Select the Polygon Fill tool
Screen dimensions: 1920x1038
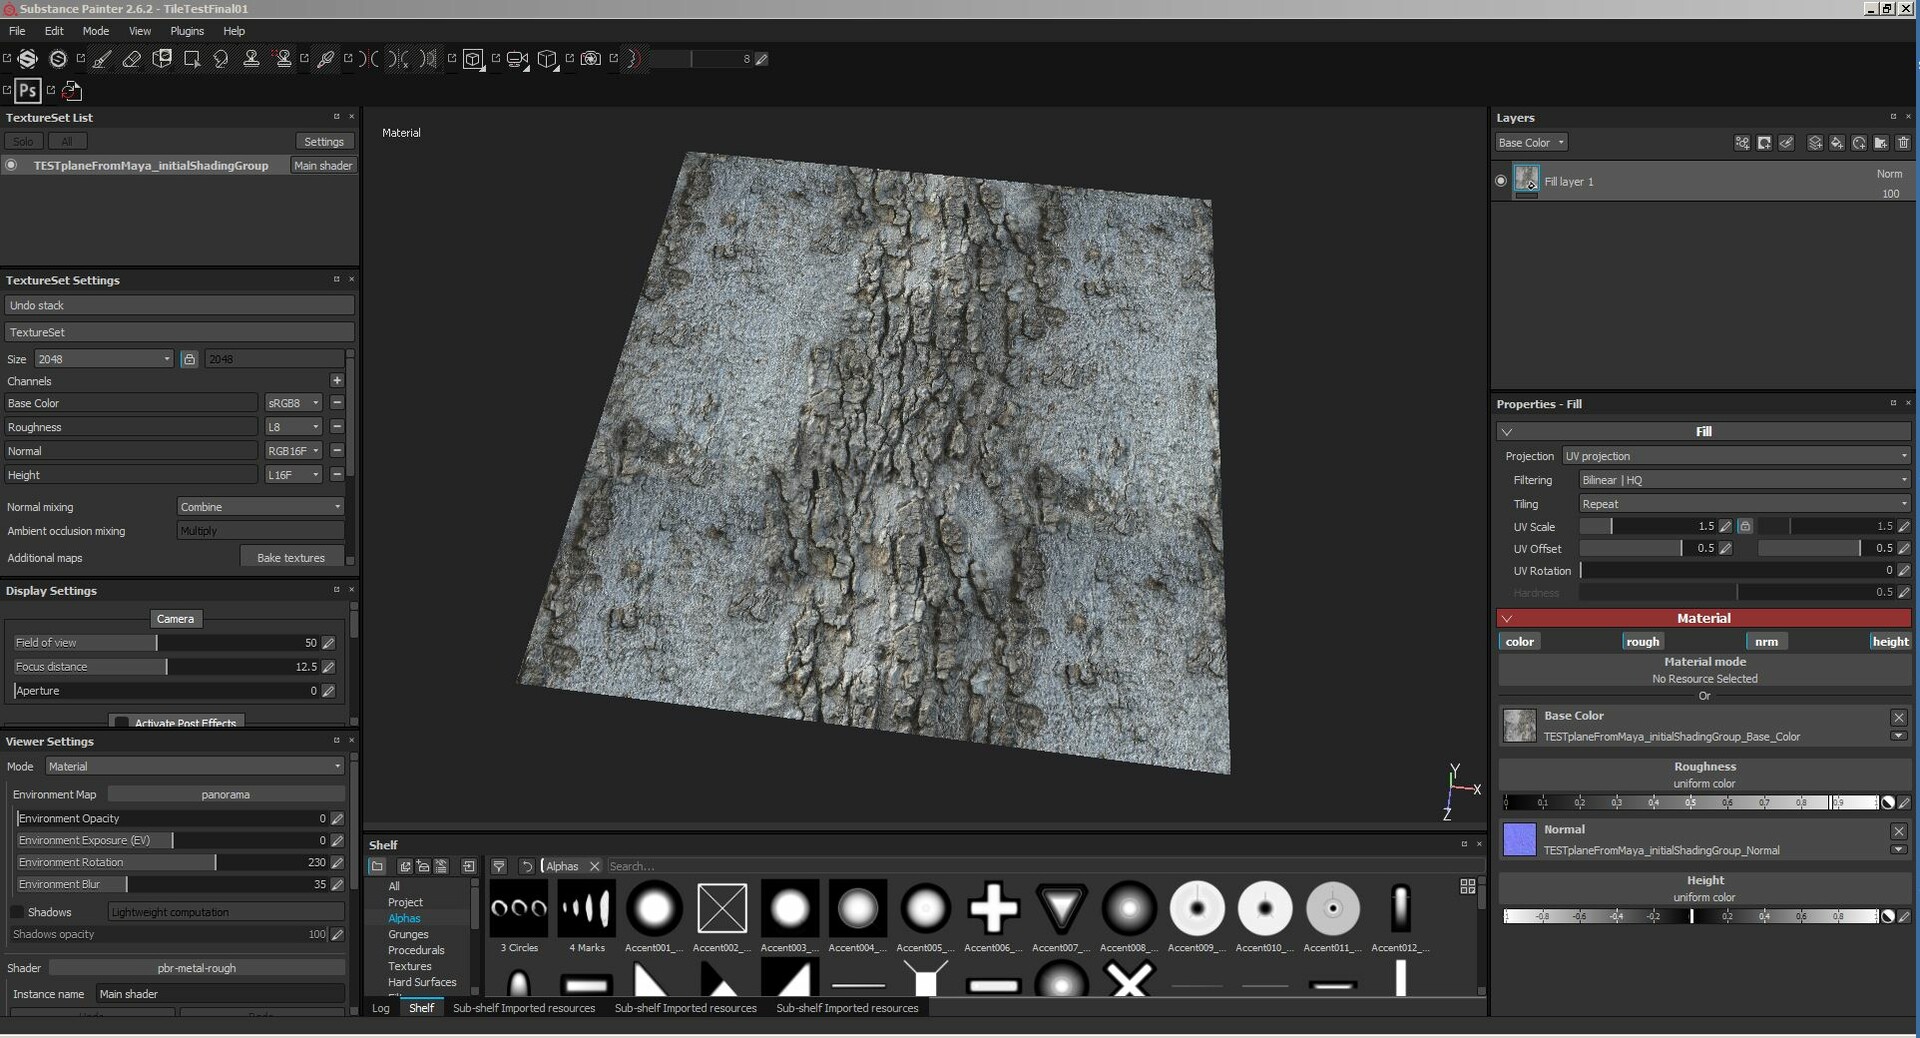pyautogui.click(x=192, y=59)
